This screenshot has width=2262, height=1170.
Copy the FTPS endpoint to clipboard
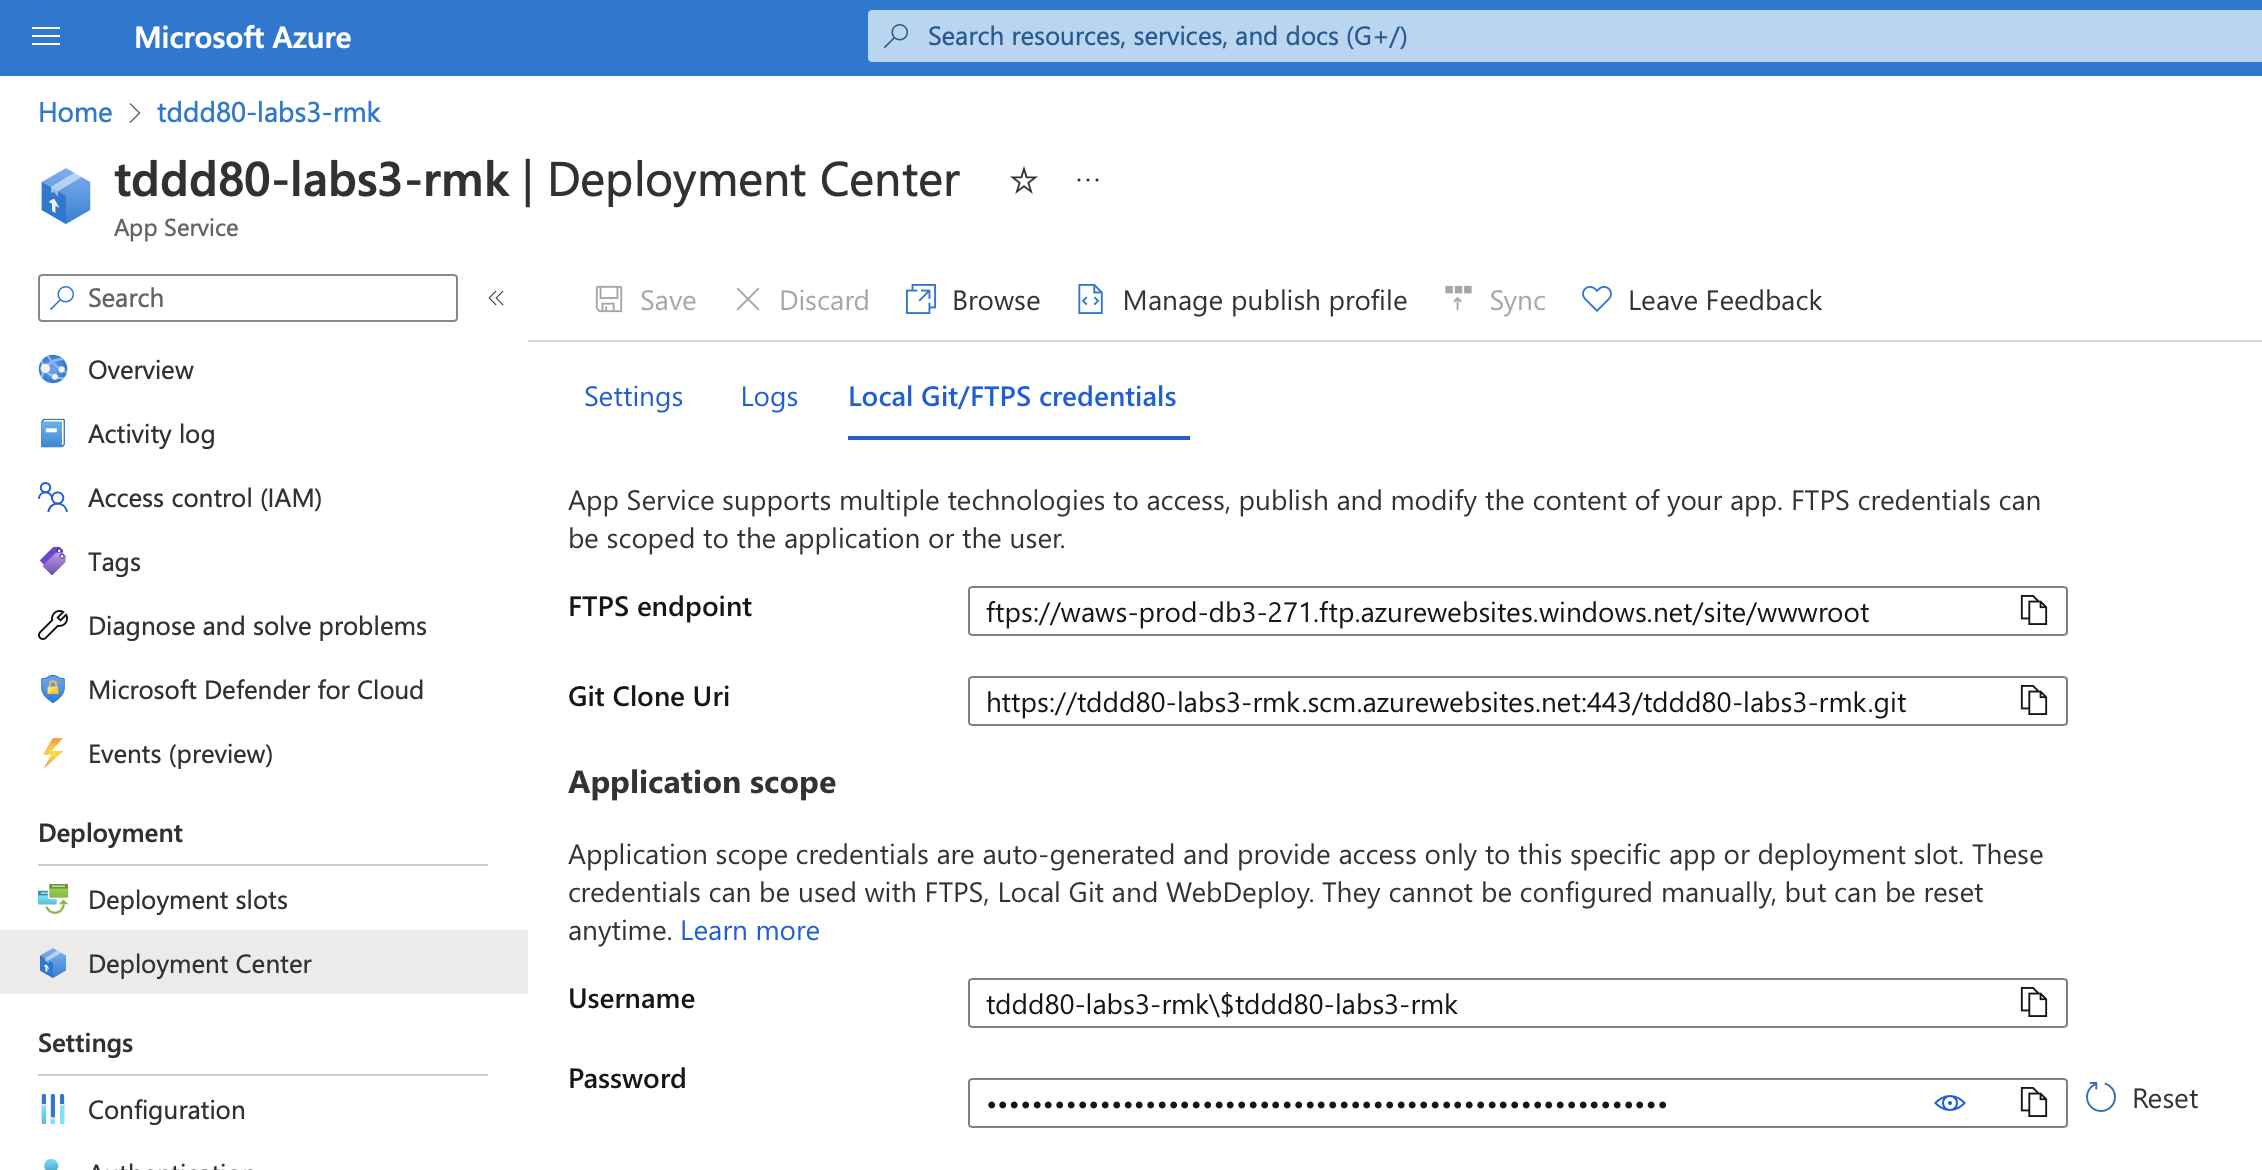(x=2034, y=611)
